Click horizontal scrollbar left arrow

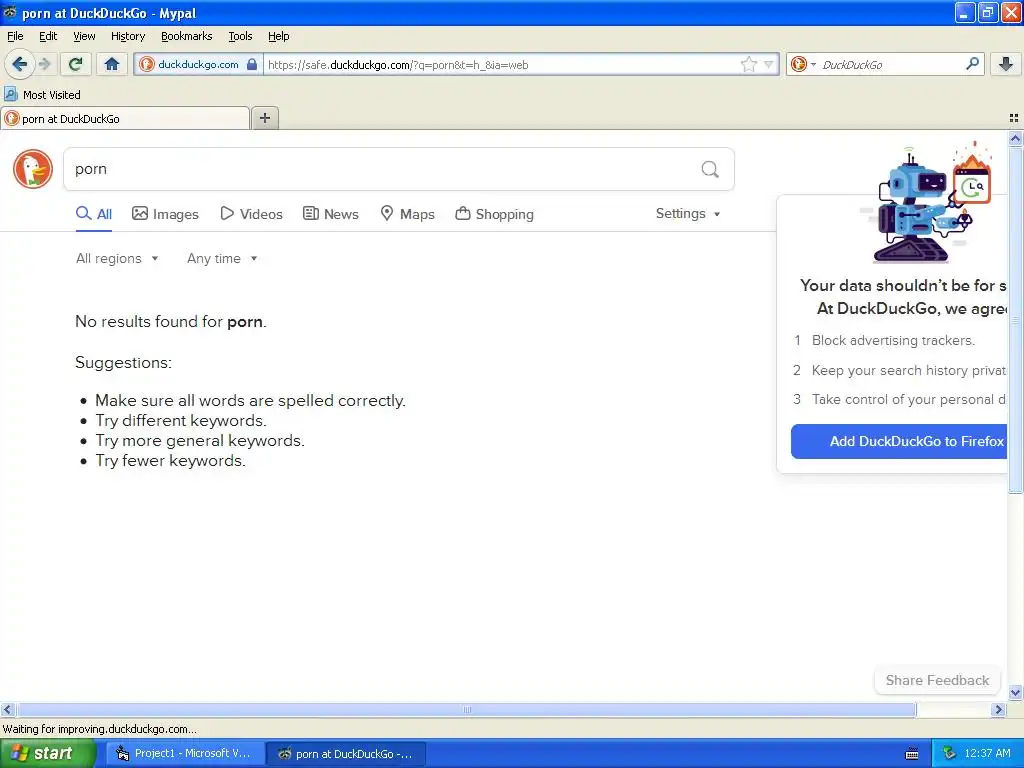[7, 709]
